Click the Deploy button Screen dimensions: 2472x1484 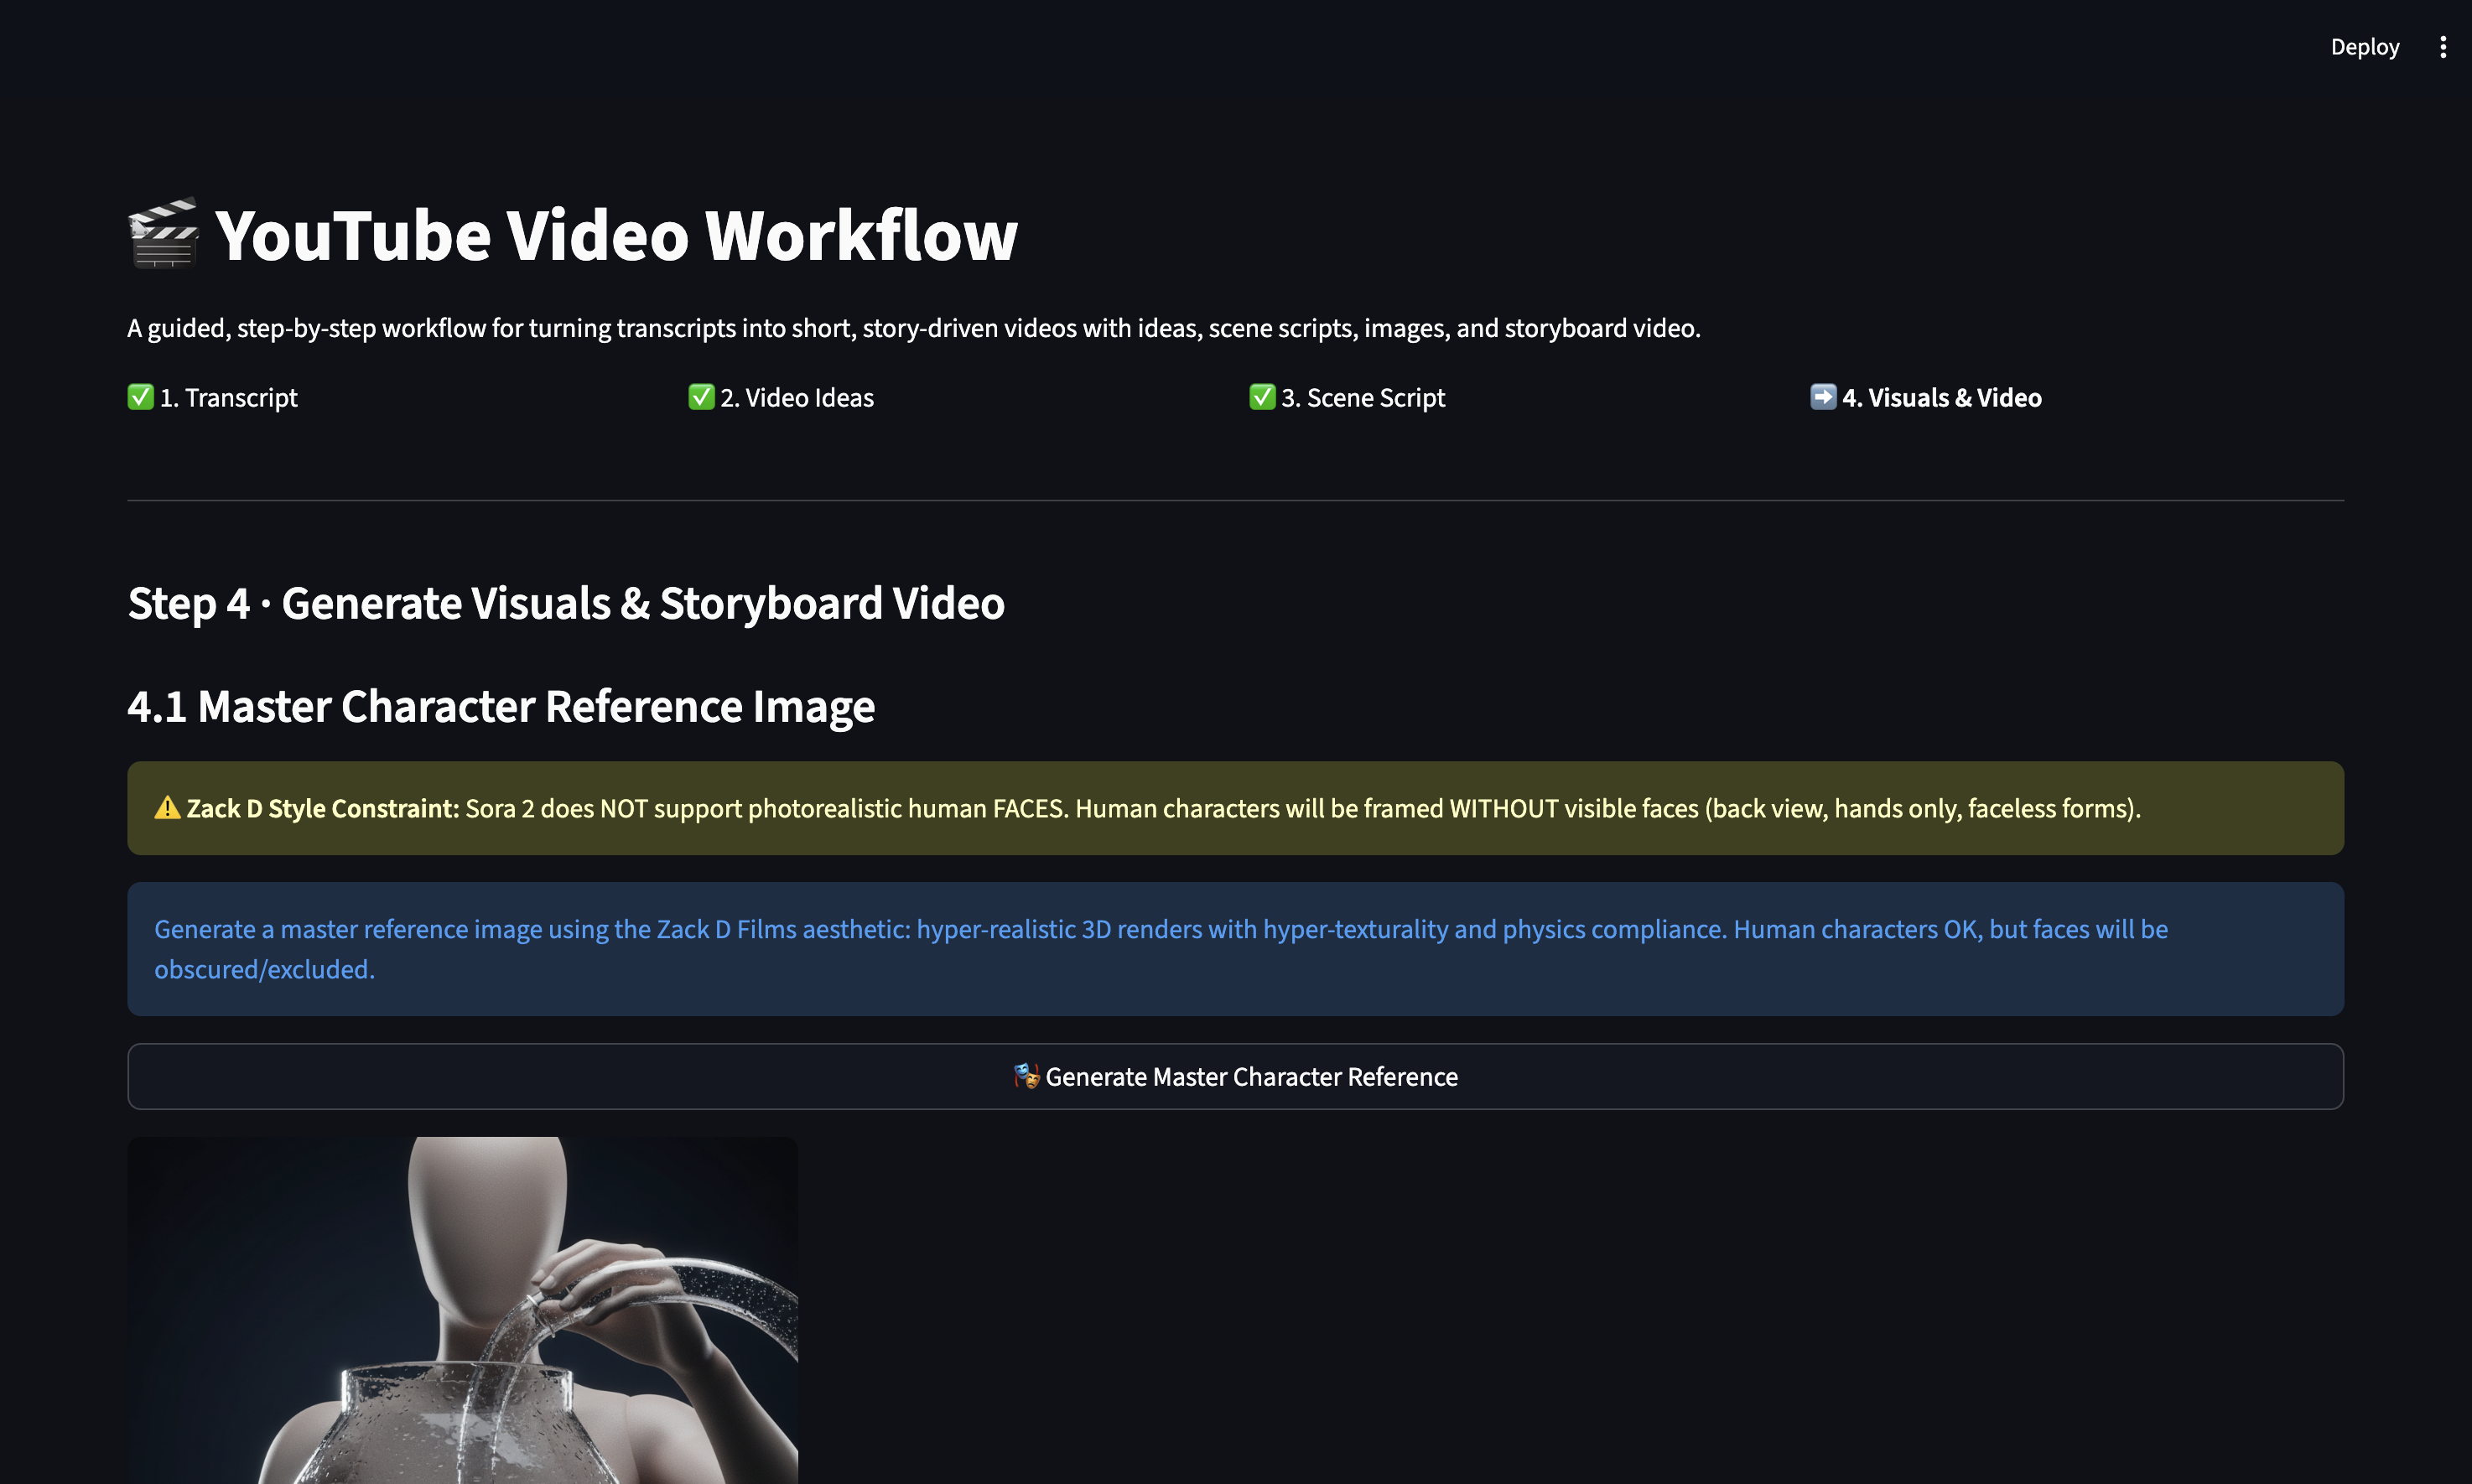[2364, 47]
